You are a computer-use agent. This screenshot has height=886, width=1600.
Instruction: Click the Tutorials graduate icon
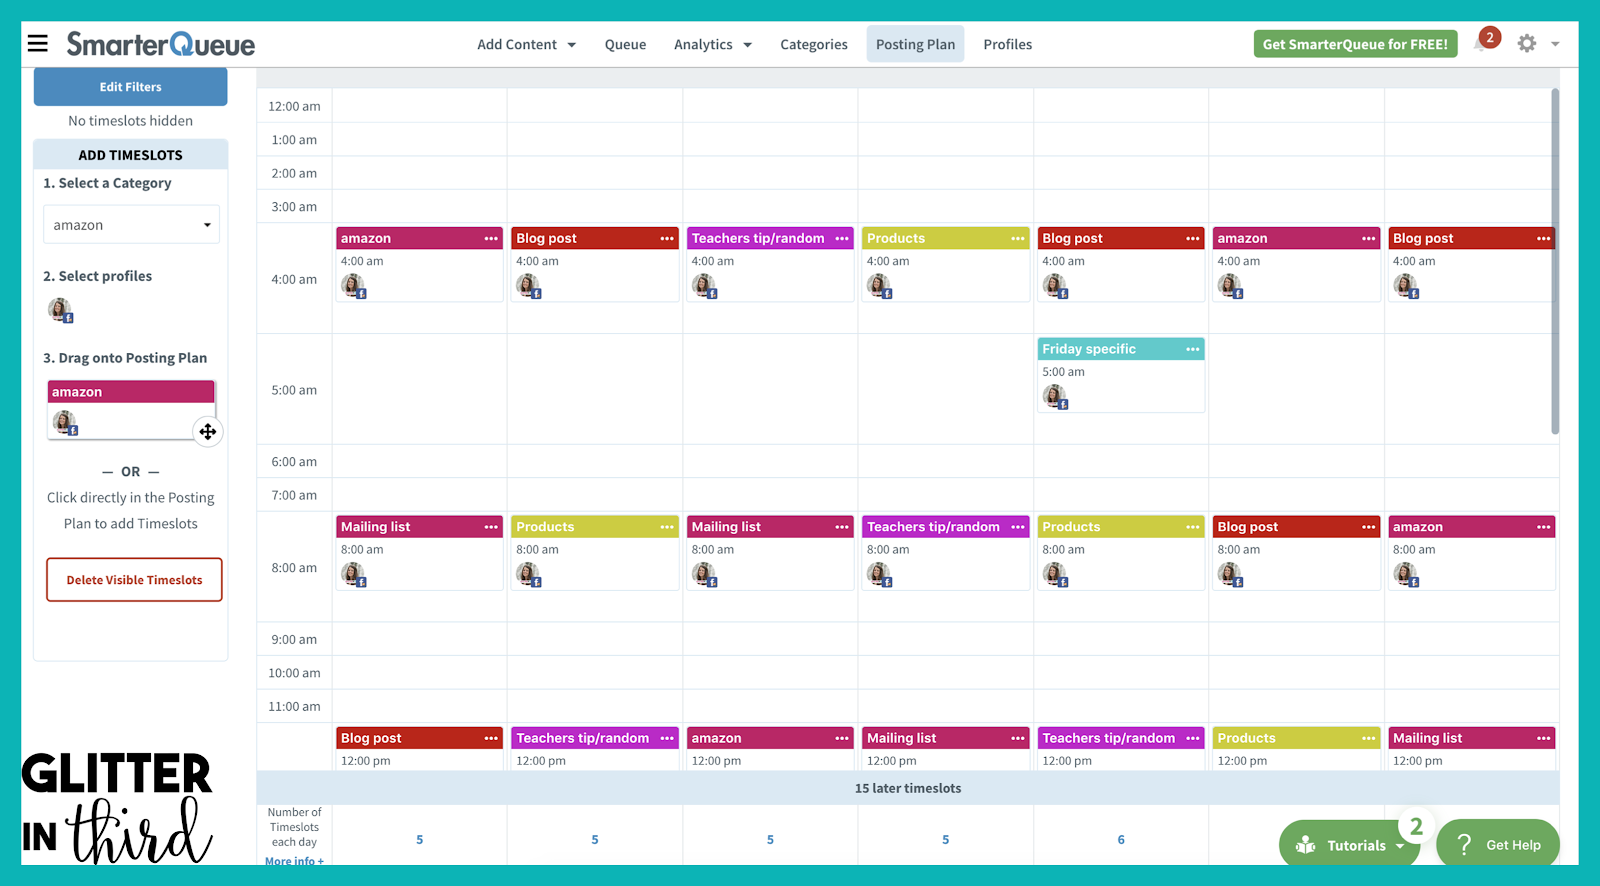1305,845
